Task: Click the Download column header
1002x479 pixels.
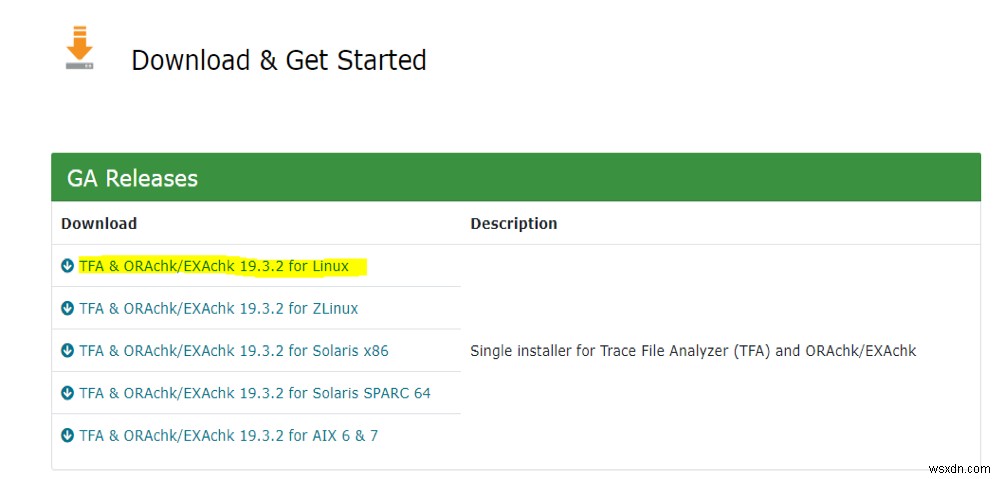Action: 99,223
